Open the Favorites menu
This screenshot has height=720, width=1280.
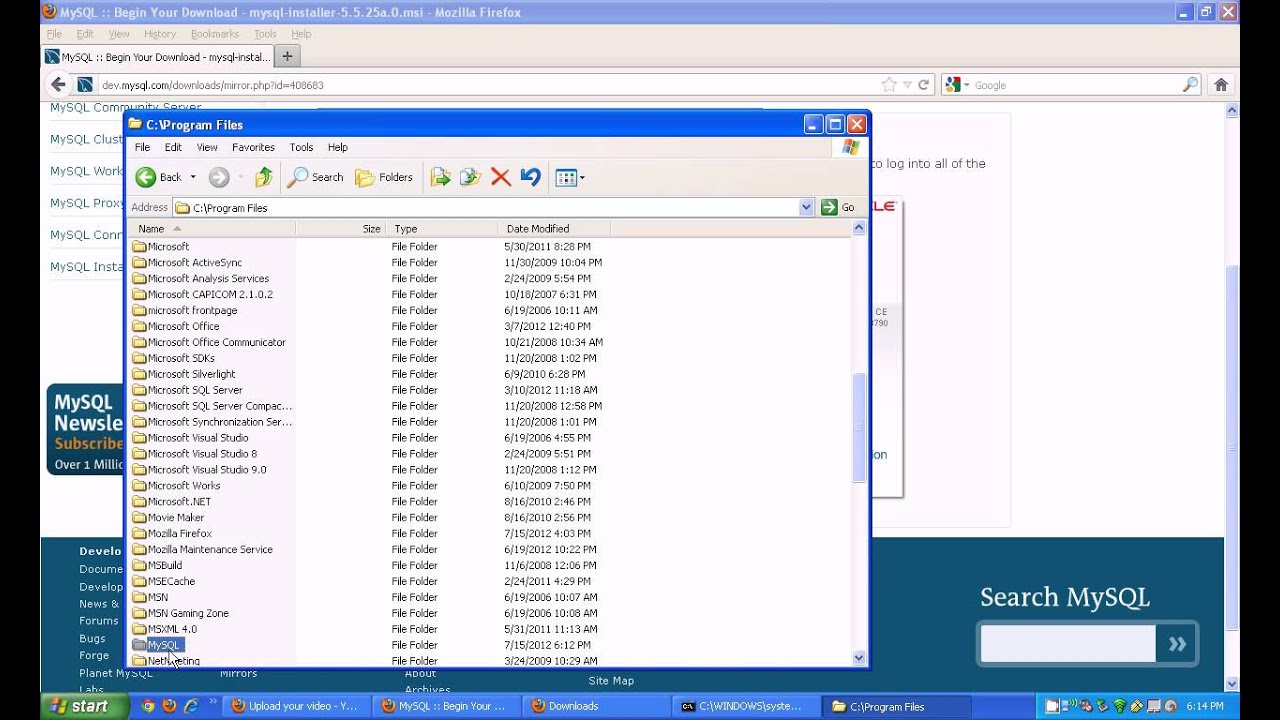point(253,147)
